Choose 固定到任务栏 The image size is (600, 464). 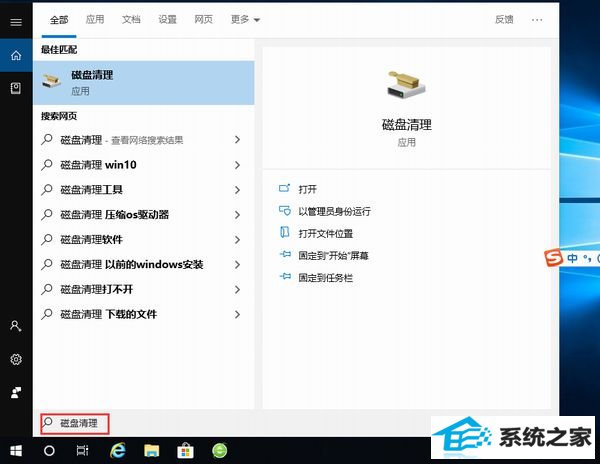(326, 277)
